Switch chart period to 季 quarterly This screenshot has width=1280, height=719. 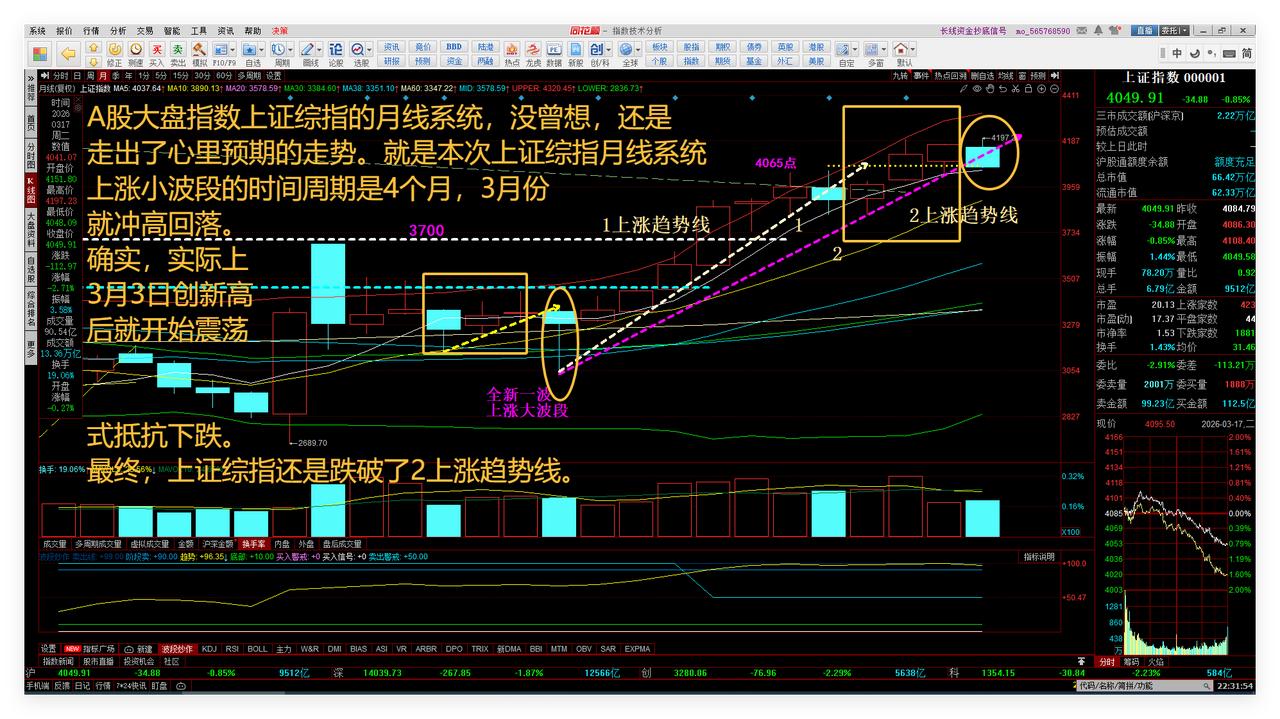coord(116,76)
